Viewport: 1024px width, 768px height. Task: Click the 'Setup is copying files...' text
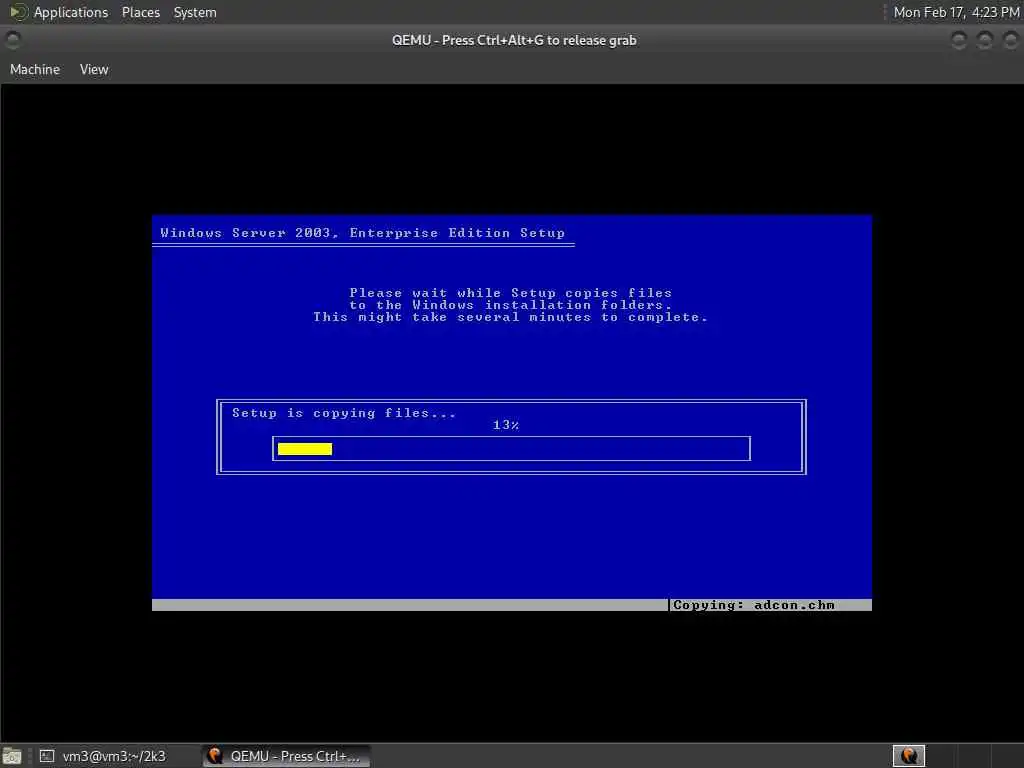click(x=344, y=413)
